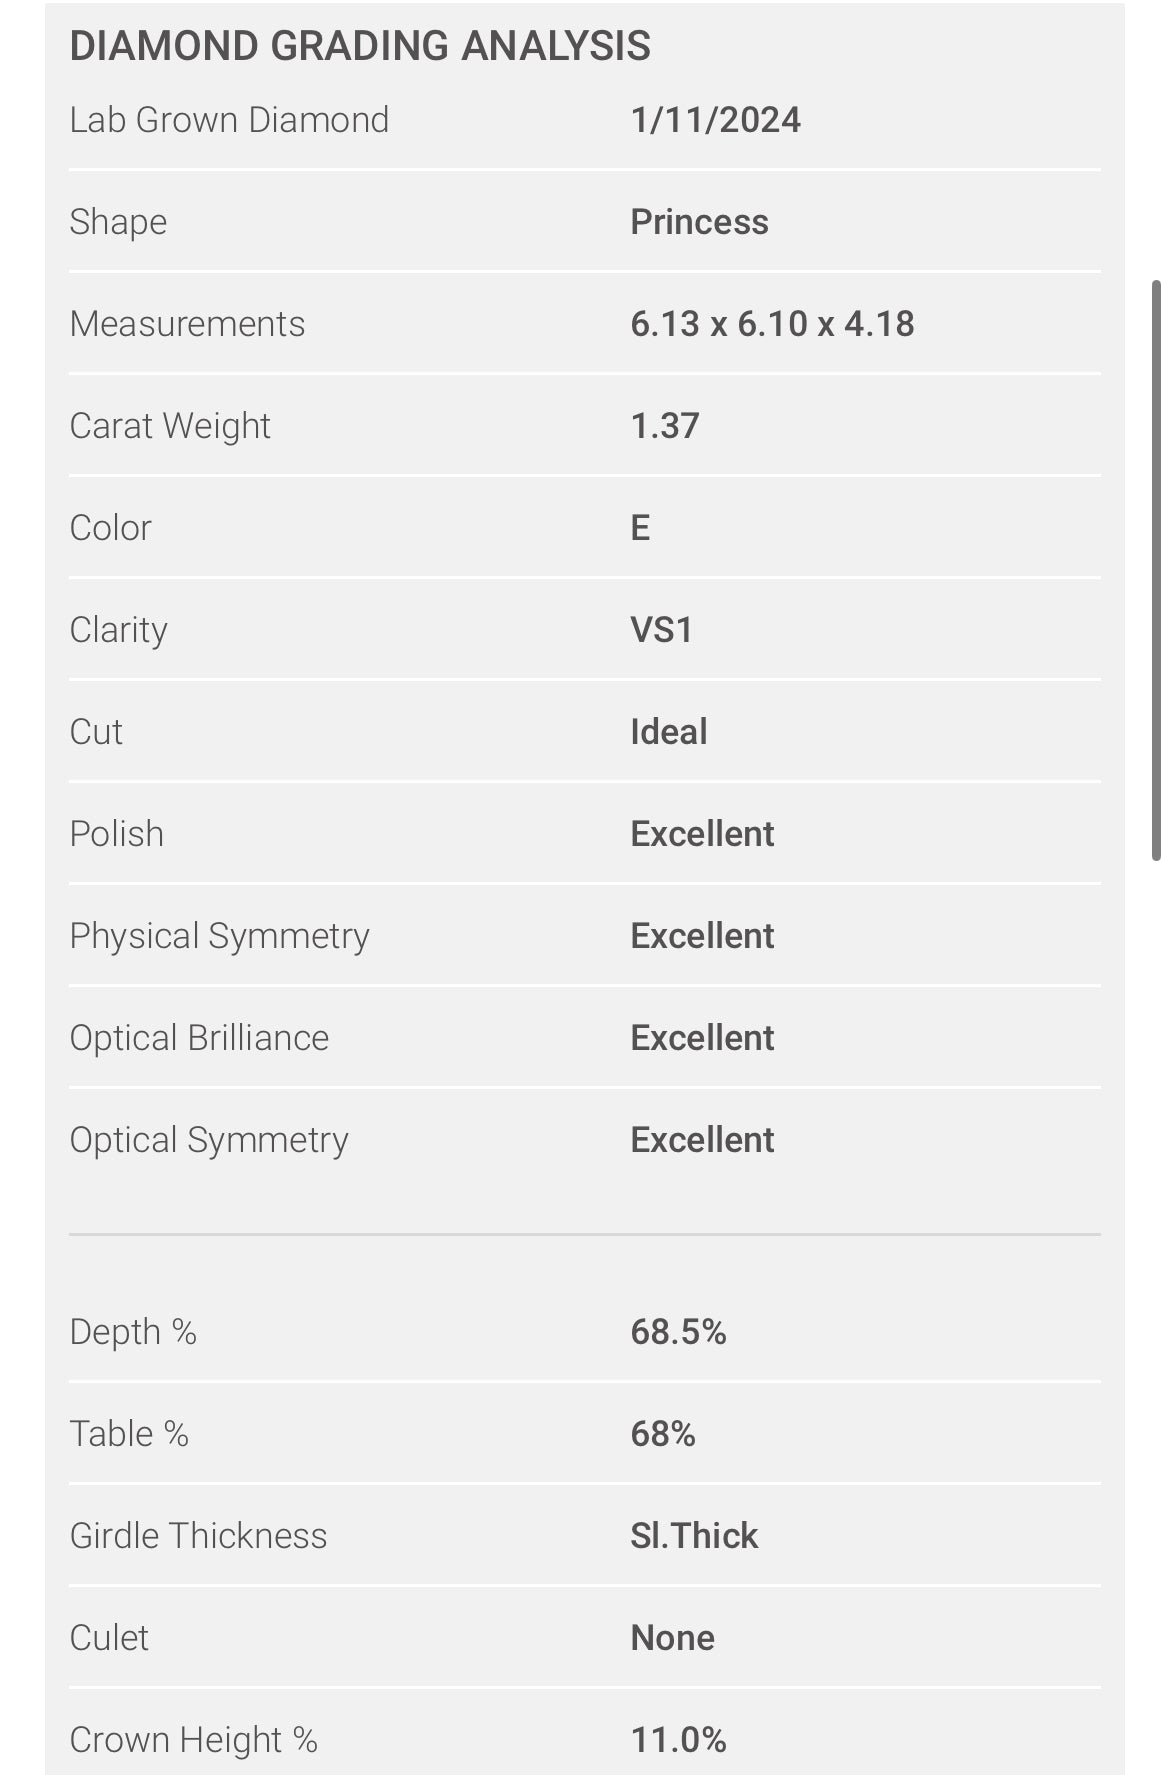Viewport: 1170px width, 1775px height.
Task: Click the crown height value 11.0%
Action: (x=678, y=1740)
